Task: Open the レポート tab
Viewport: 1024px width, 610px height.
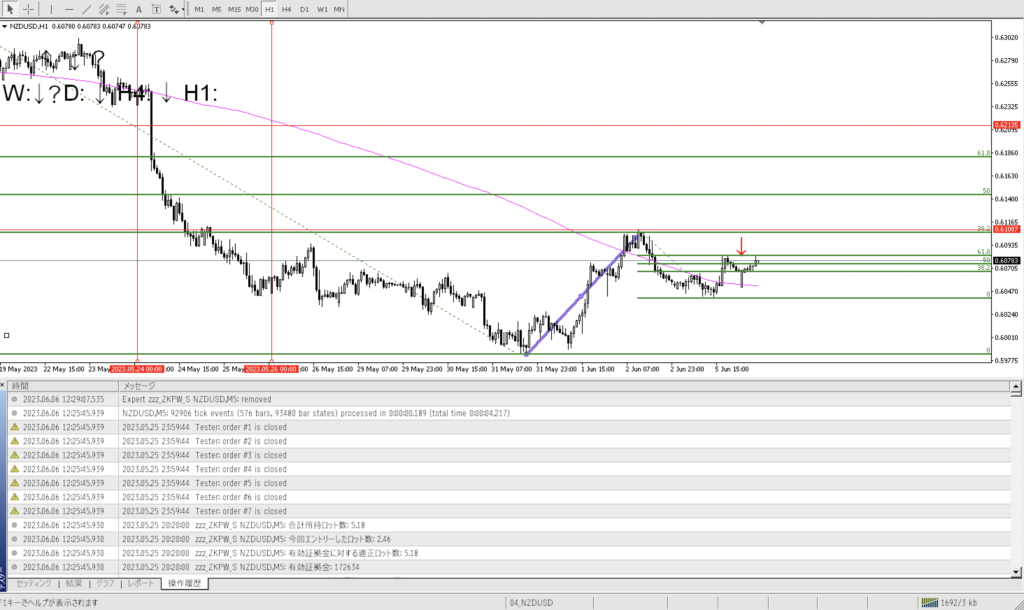Action: pos(139,583)
